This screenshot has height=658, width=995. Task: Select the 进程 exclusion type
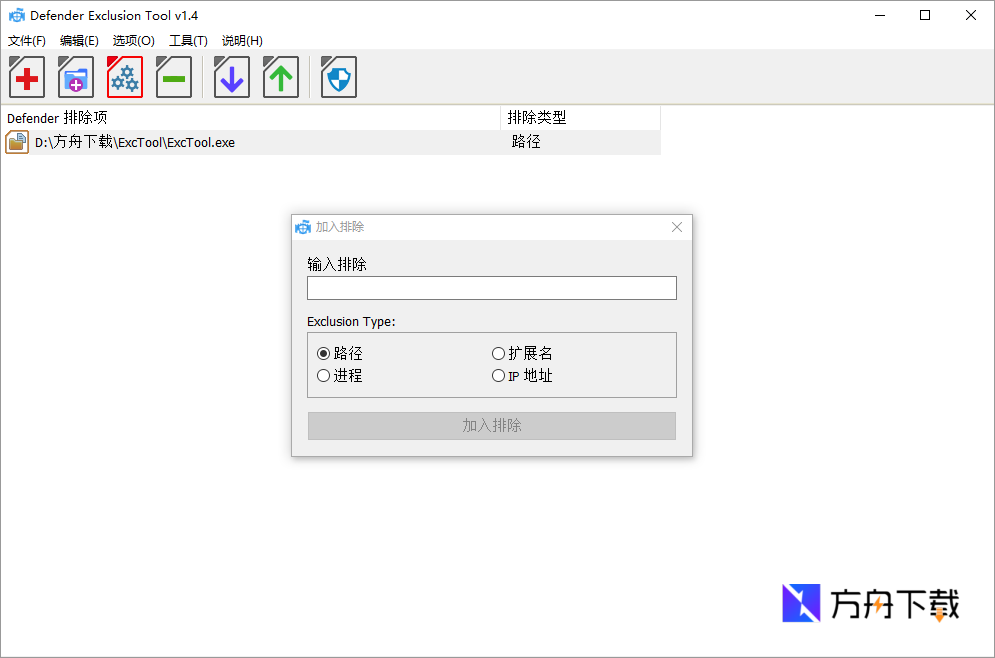(323, 375)
